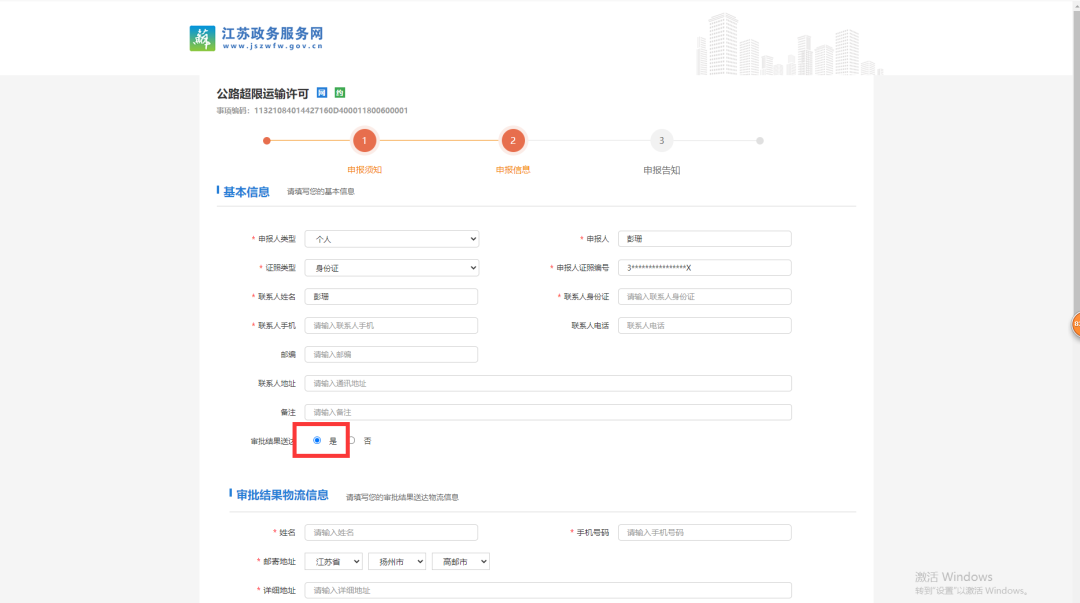Open the 申报人类型 dropdown showing 个人

(390, 238)
